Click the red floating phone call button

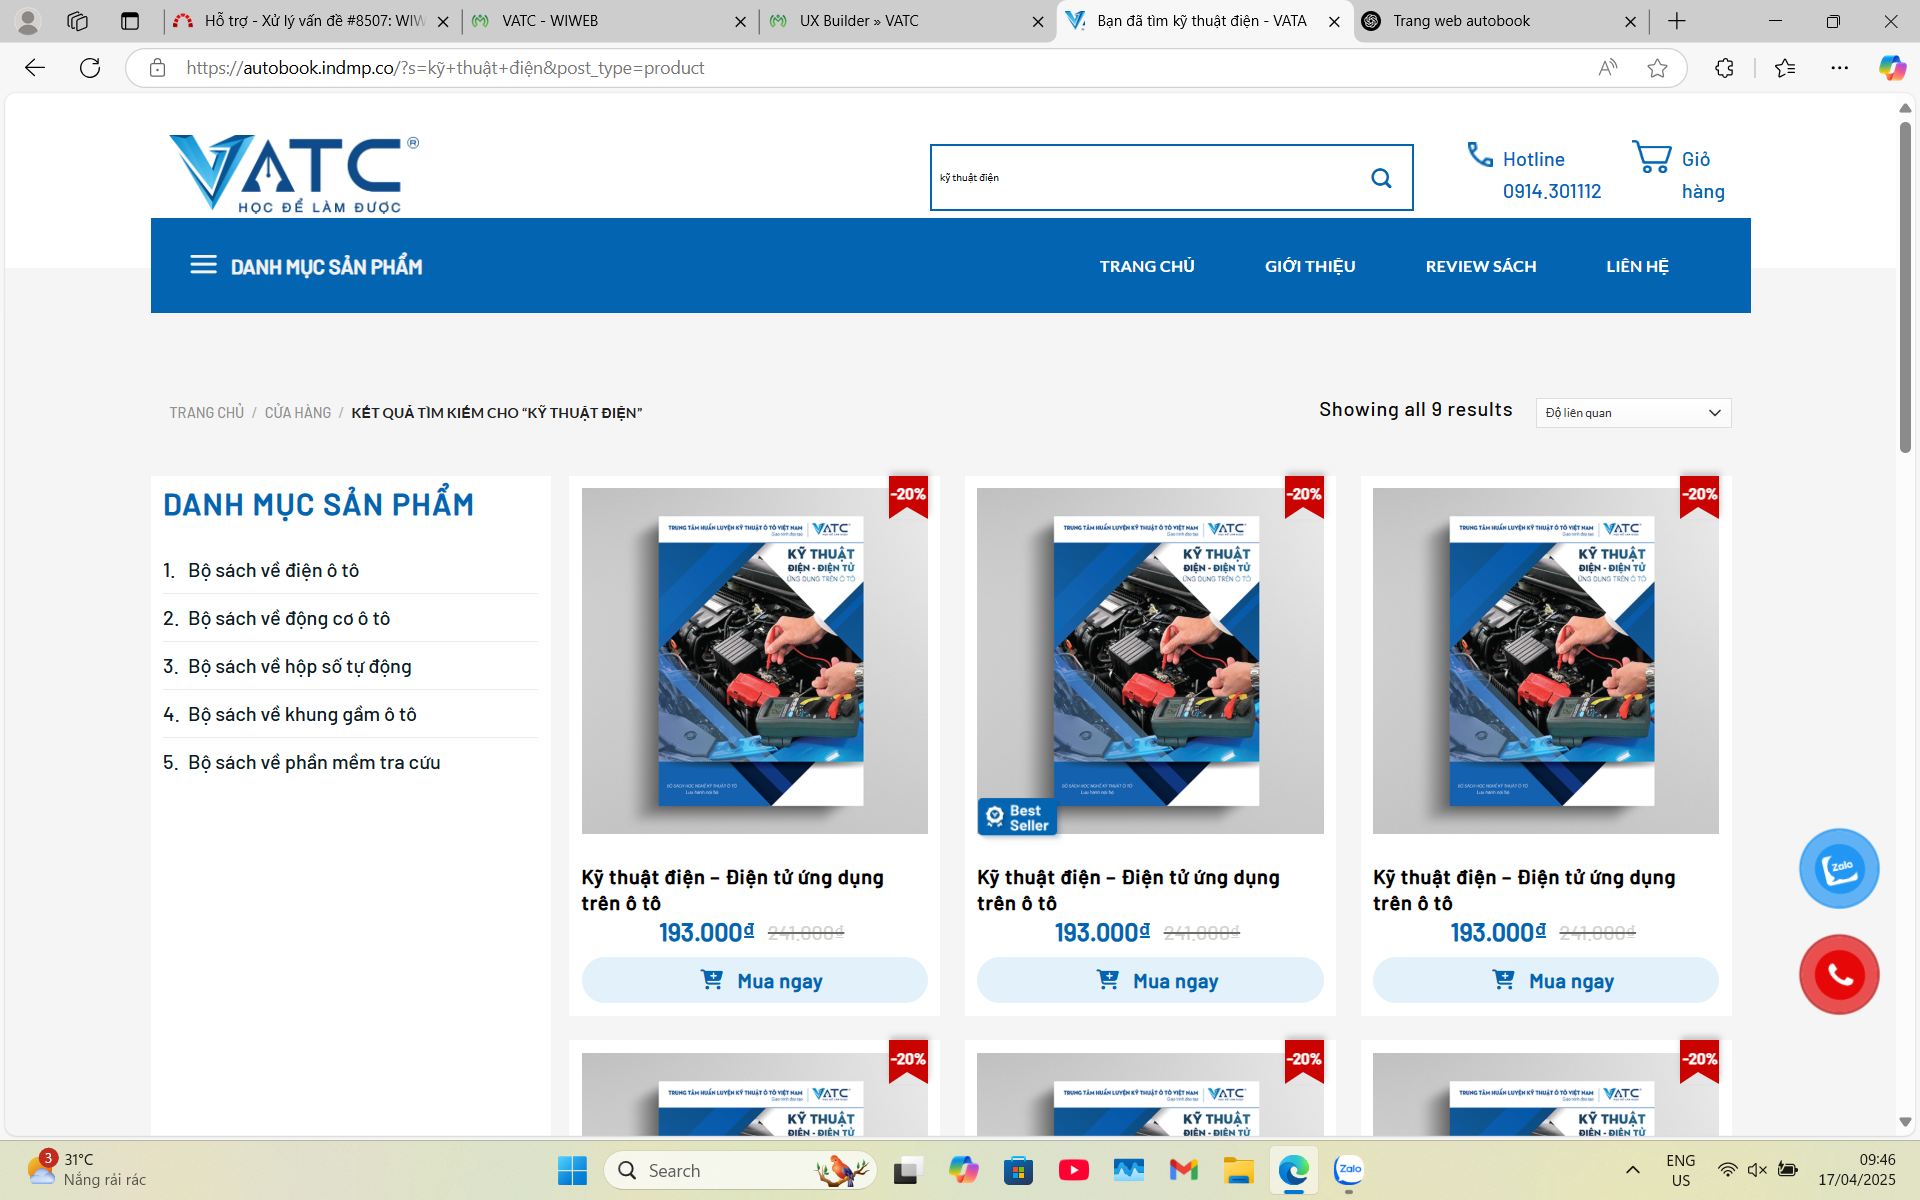(1839, 974)
